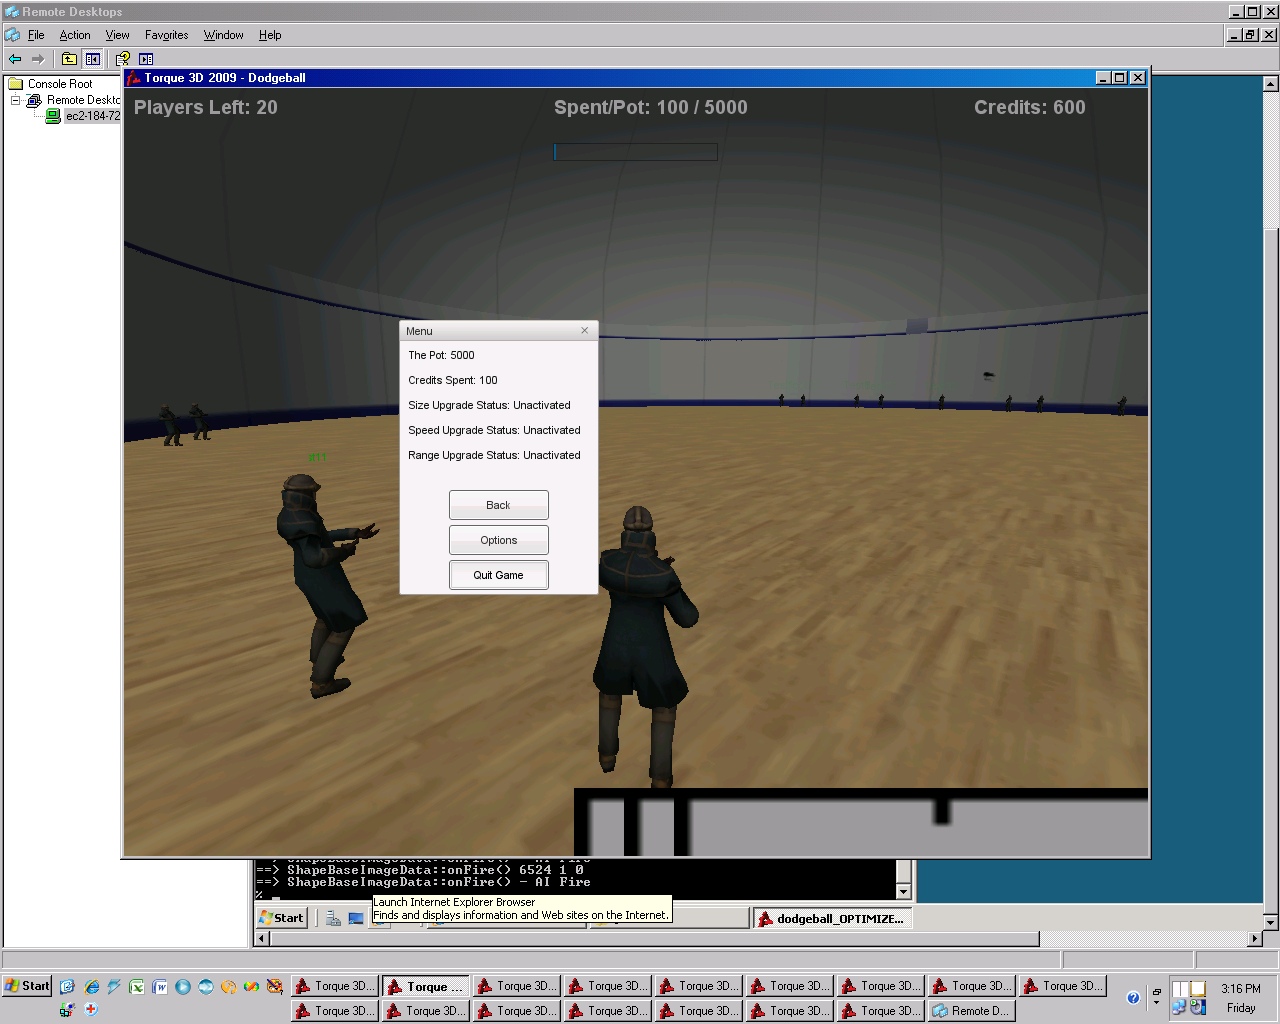Click the Help properties toolbar icon
Screen dimensions: 1280x1024
coord(122,59)
